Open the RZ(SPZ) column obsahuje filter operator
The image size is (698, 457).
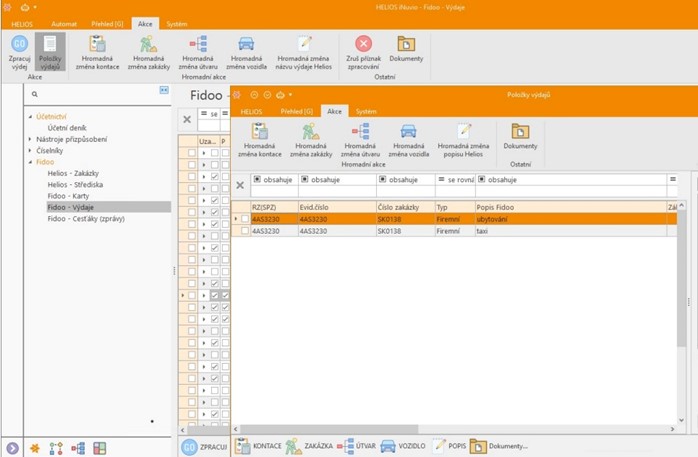pyautogui.click(x=273, y=180)
